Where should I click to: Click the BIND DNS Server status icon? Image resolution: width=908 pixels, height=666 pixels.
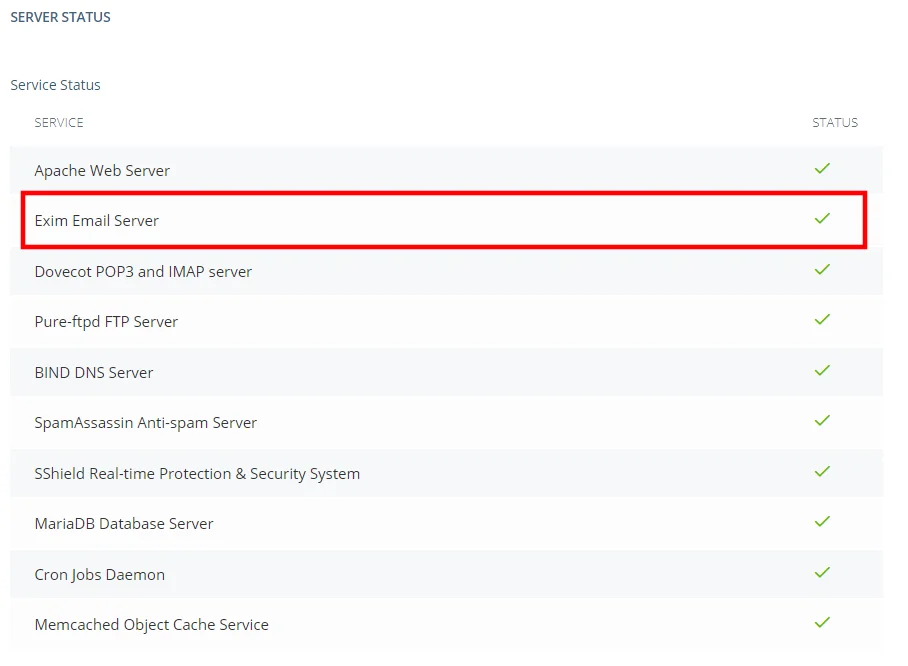pyautogui.click(x=822, y=370)
